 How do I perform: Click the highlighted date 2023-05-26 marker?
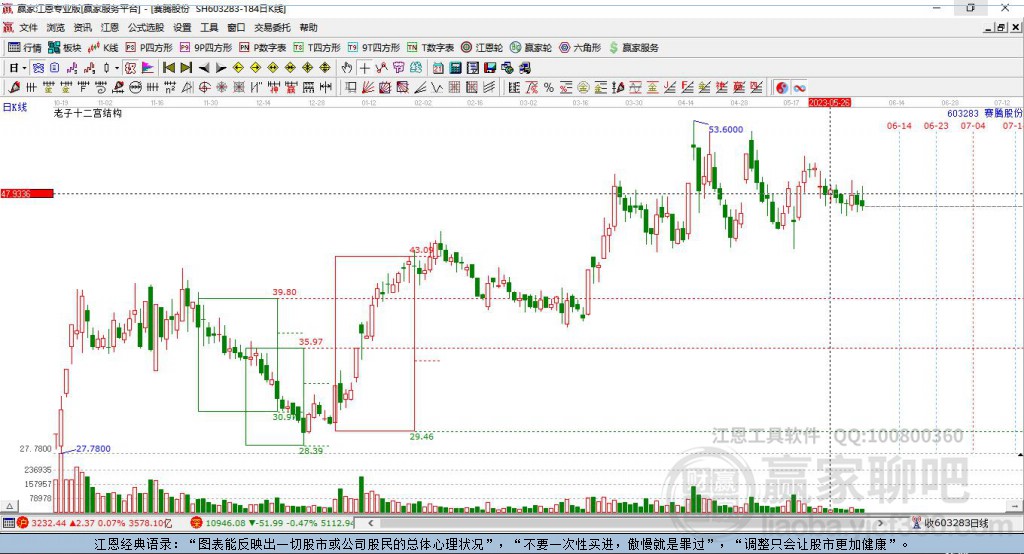pos(829,103)
